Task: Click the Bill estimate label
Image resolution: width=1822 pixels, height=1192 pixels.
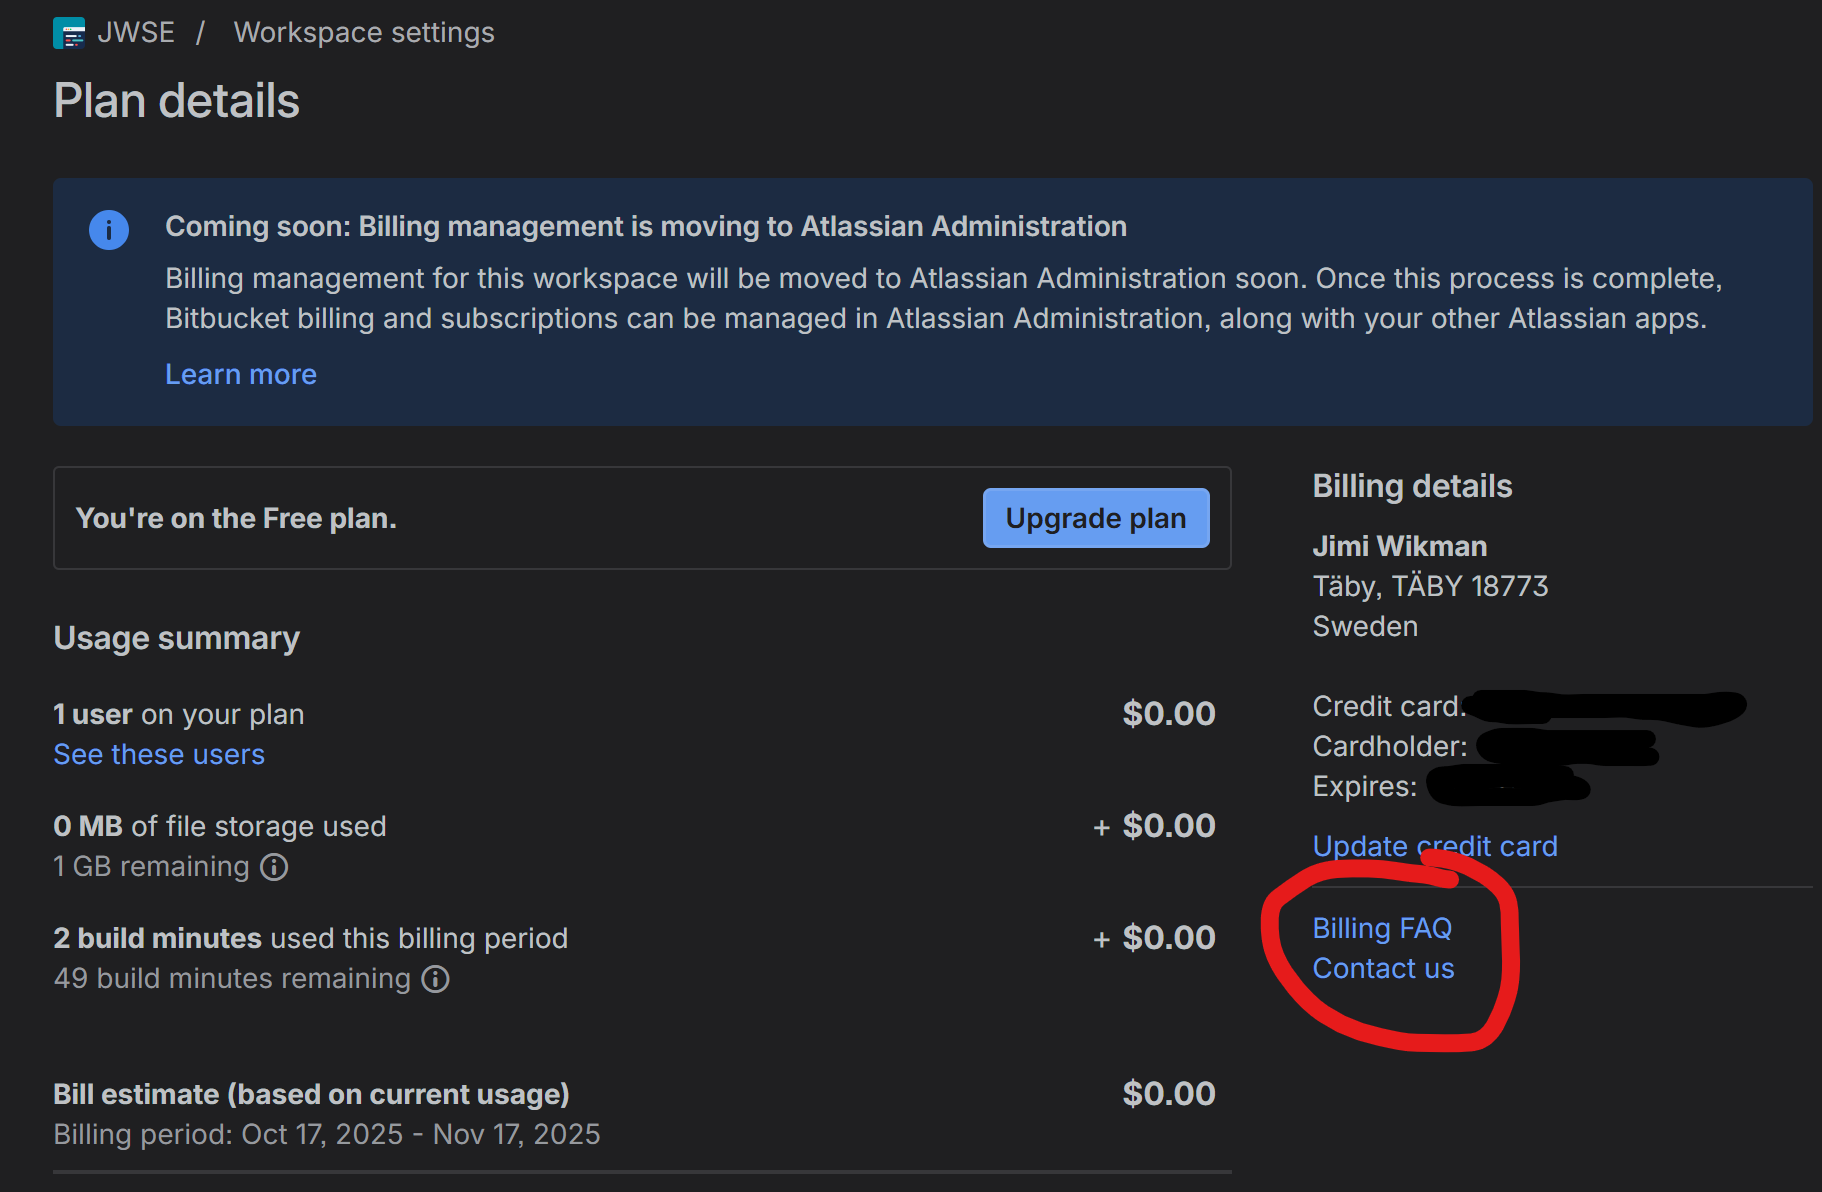Action: 311,1094
